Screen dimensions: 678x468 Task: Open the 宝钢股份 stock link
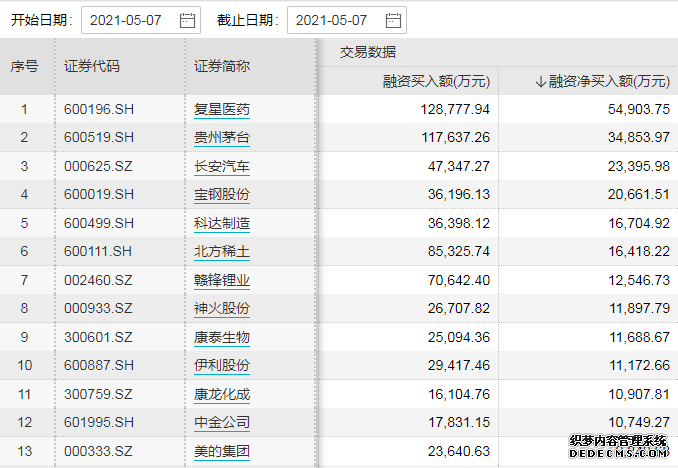point(222,194)
